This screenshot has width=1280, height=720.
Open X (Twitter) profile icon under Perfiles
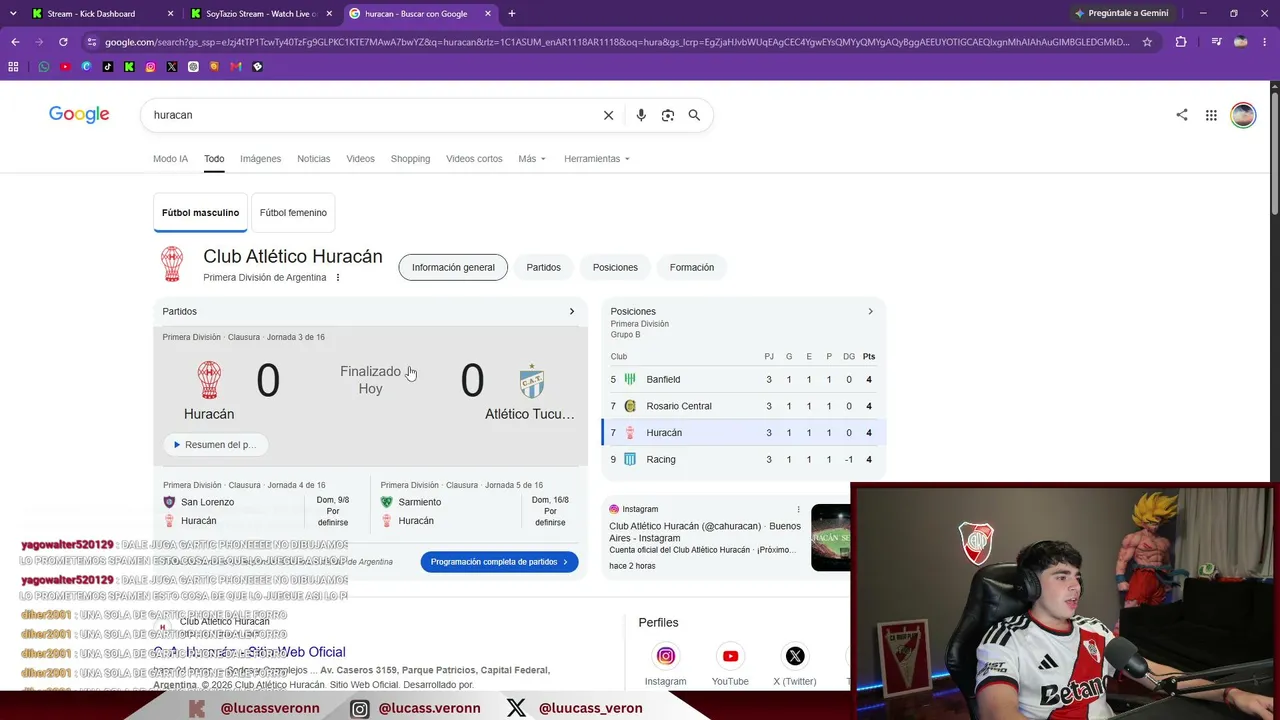click(795, 656)
